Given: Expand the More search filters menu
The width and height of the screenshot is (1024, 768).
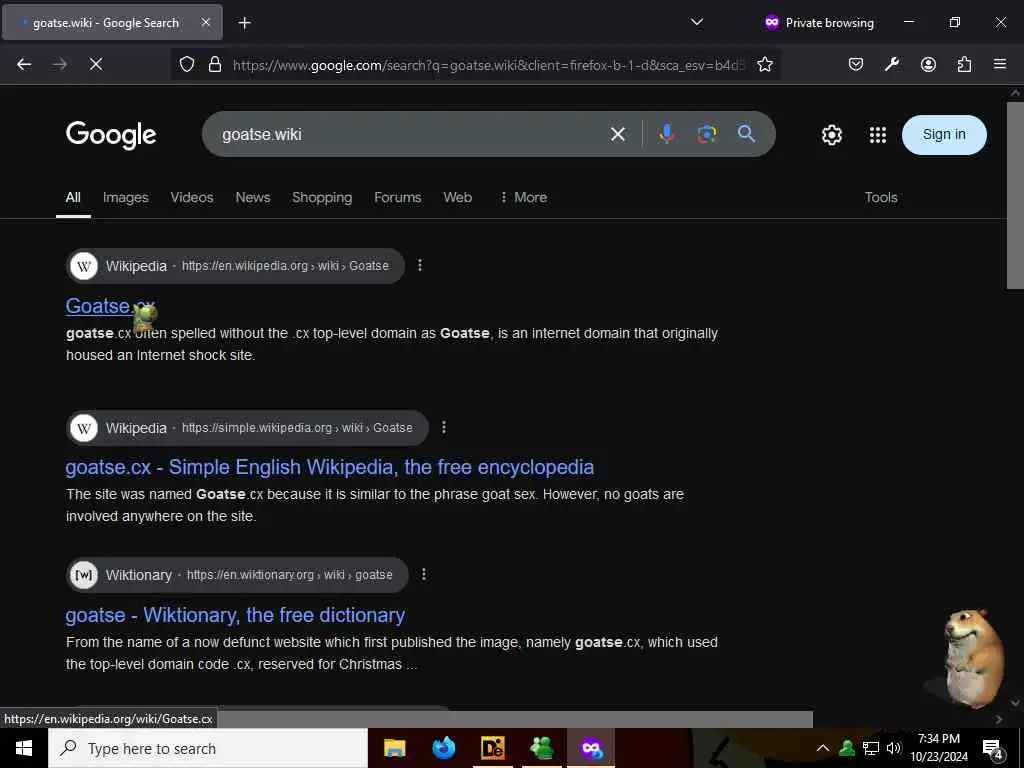Looking at the screenshot, I should [523, 197].
